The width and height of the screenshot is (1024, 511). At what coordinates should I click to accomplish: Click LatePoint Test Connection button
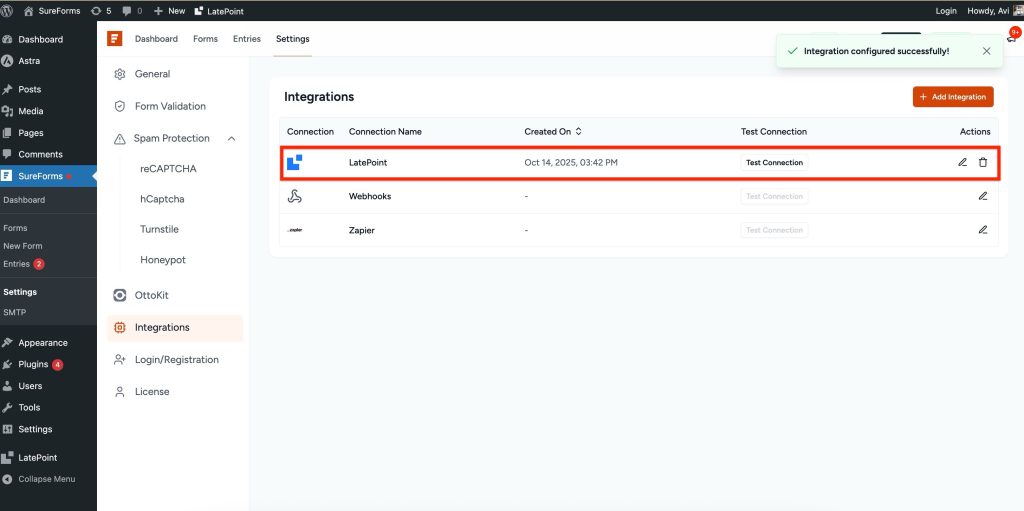[774, 163]
